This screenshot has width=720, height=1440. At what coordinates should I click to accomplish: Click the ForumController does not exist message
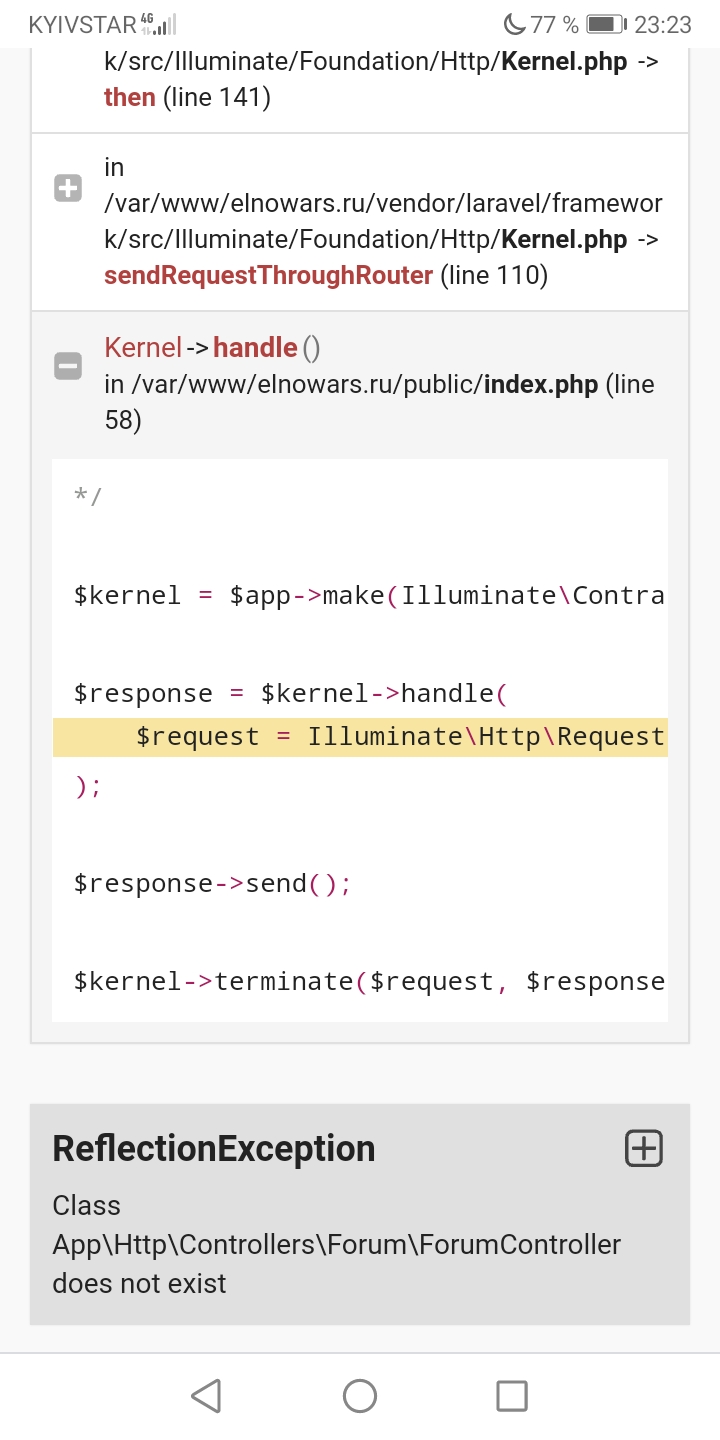(336, 1245)
